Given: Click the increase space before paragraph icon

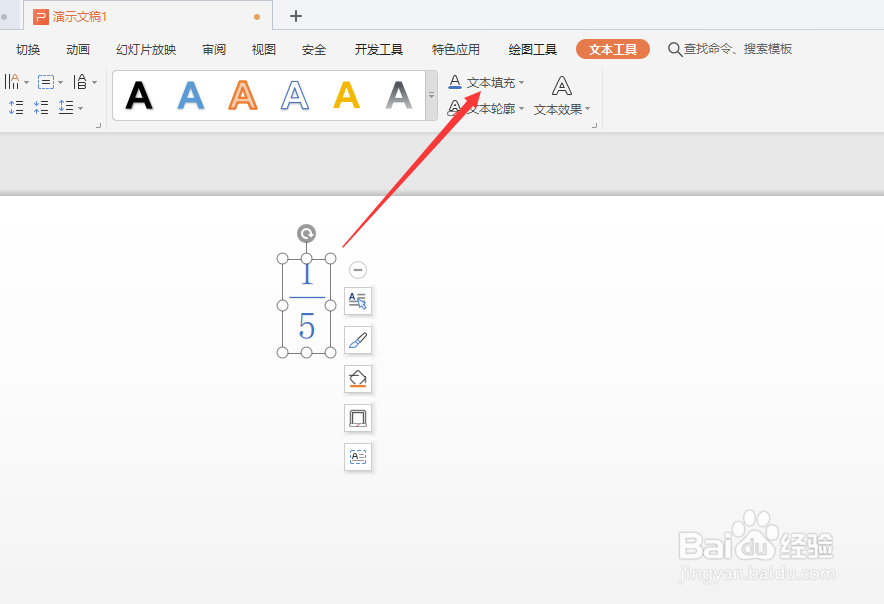Looking at the screenshot, I should tap(15, 107).
